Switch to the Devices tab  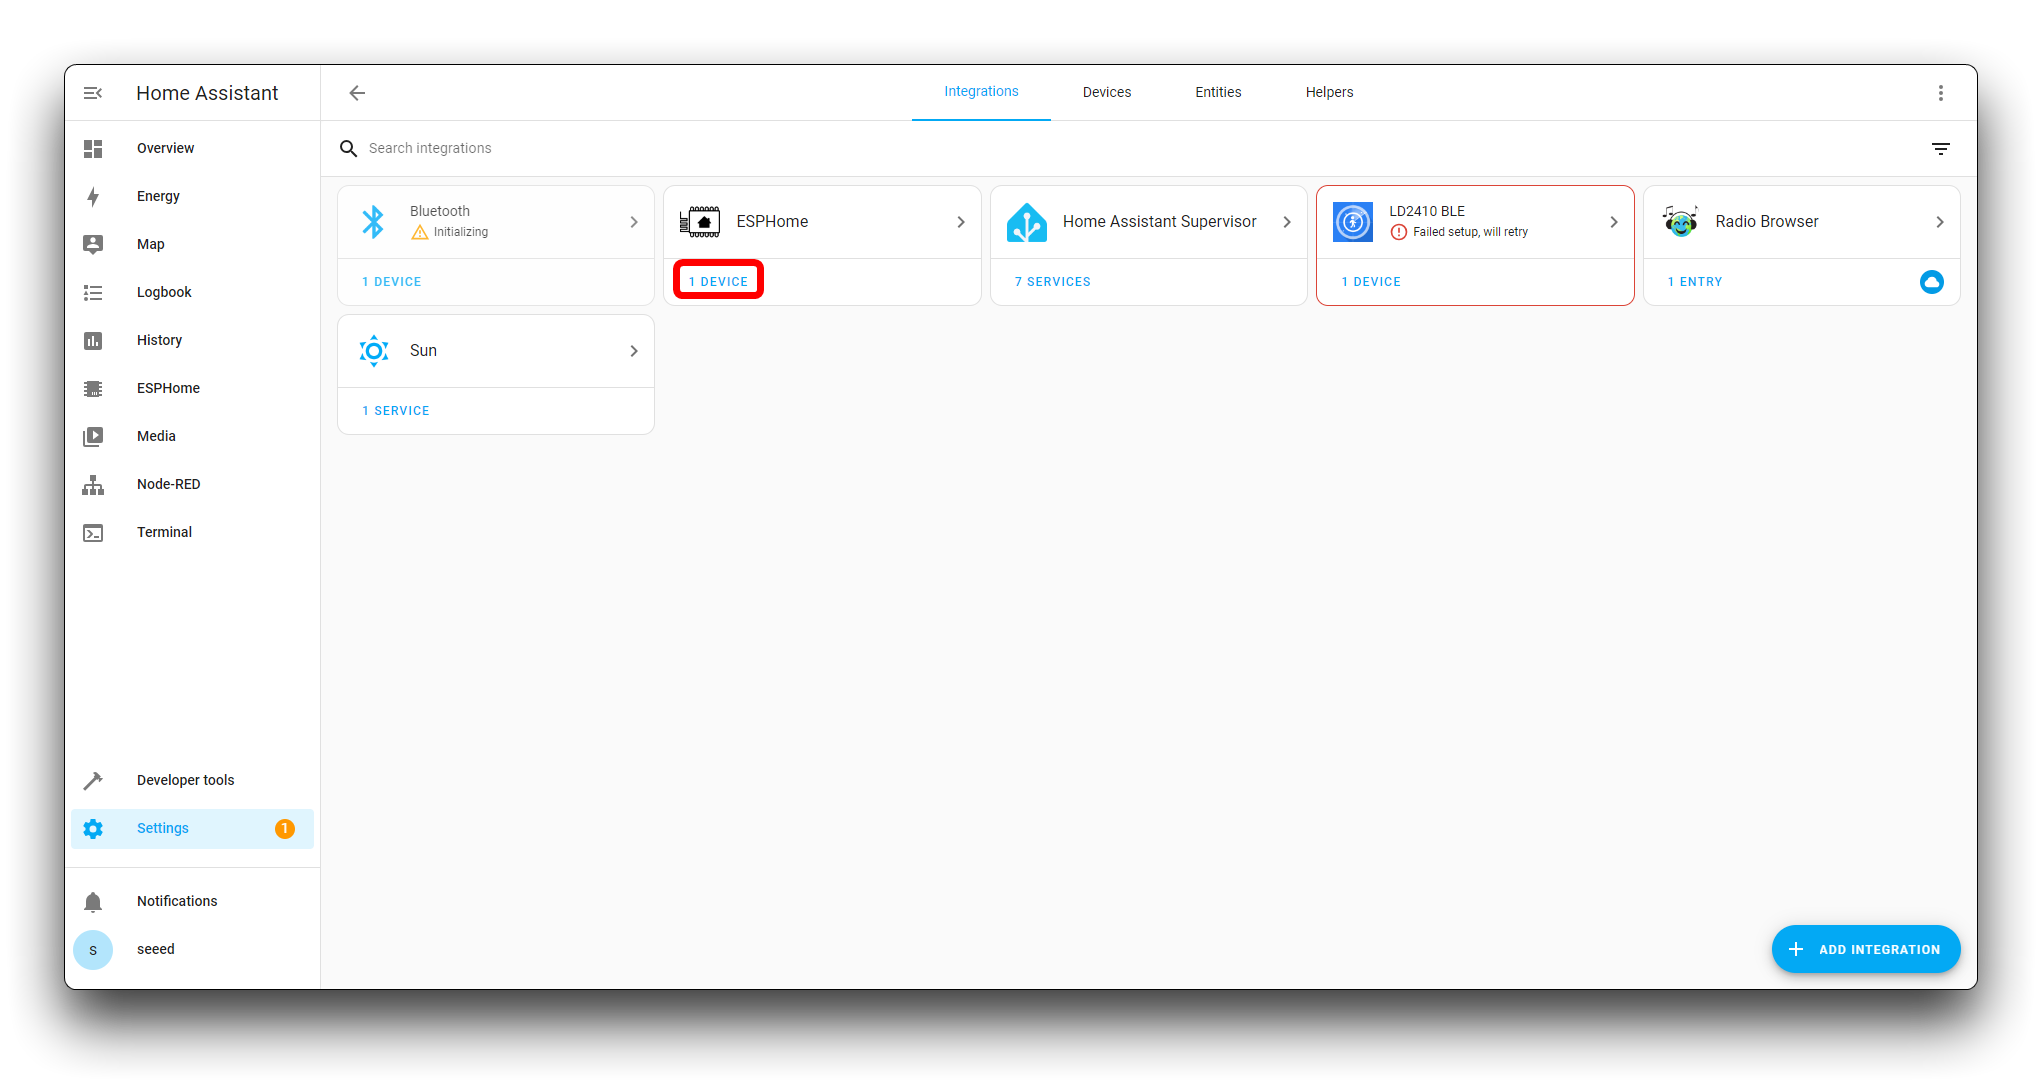(x=1106, y=92)
